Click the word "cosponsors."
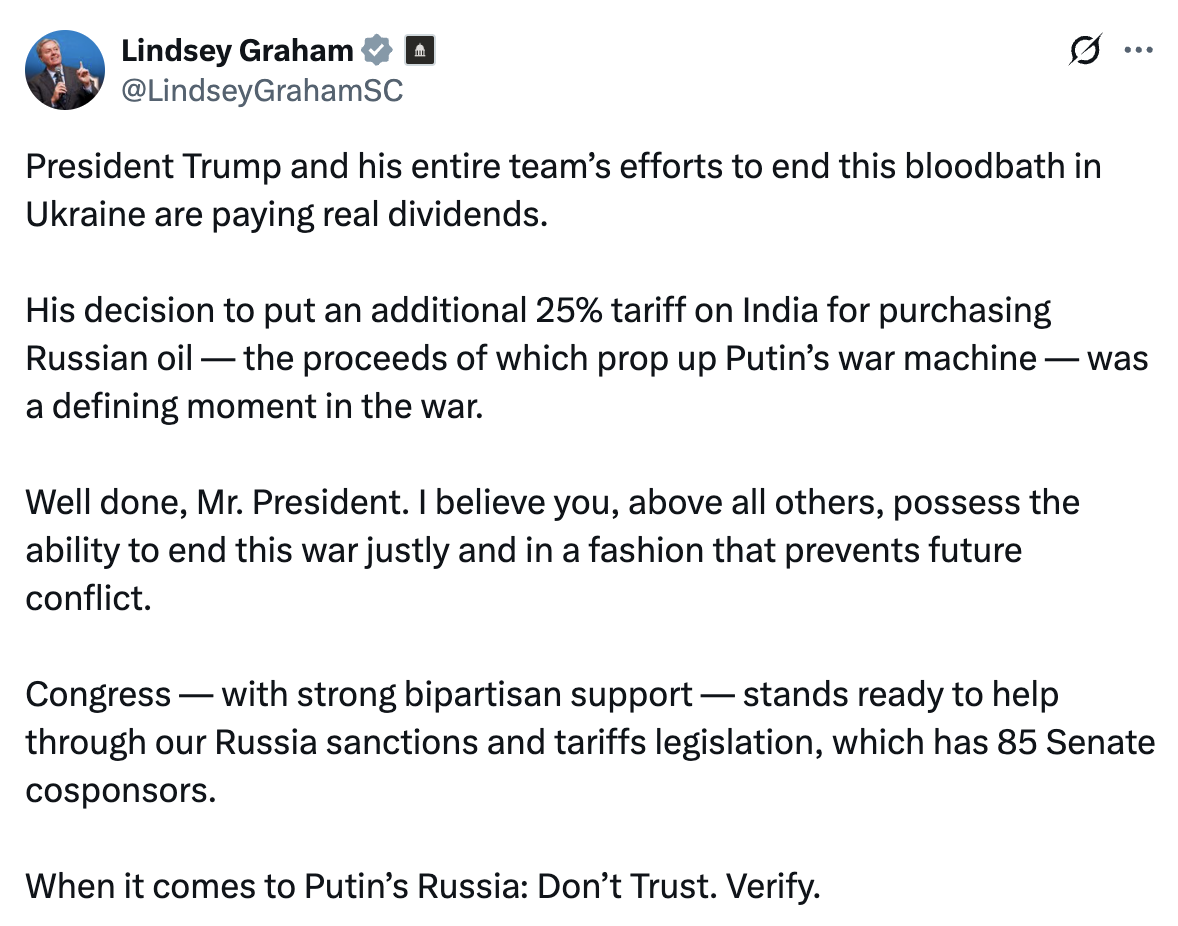The height and width of the screenshot is (926, 1178). pos(121,792)
